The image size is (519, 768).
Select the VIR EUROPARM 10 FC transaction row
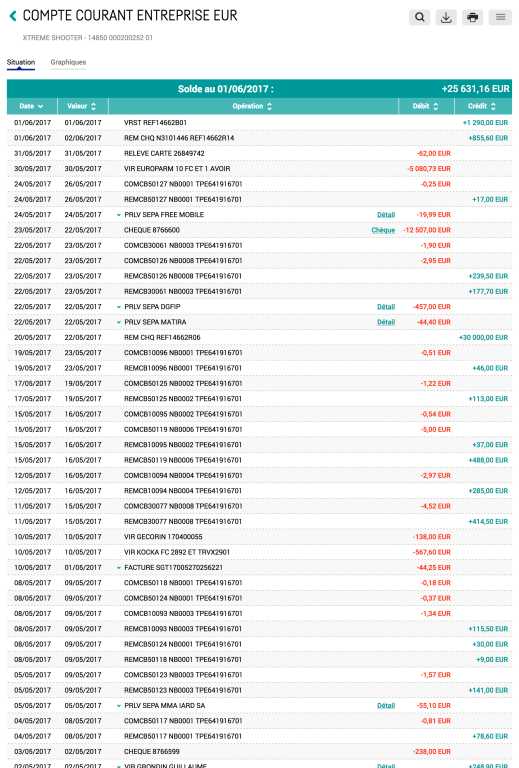(260, 169)
